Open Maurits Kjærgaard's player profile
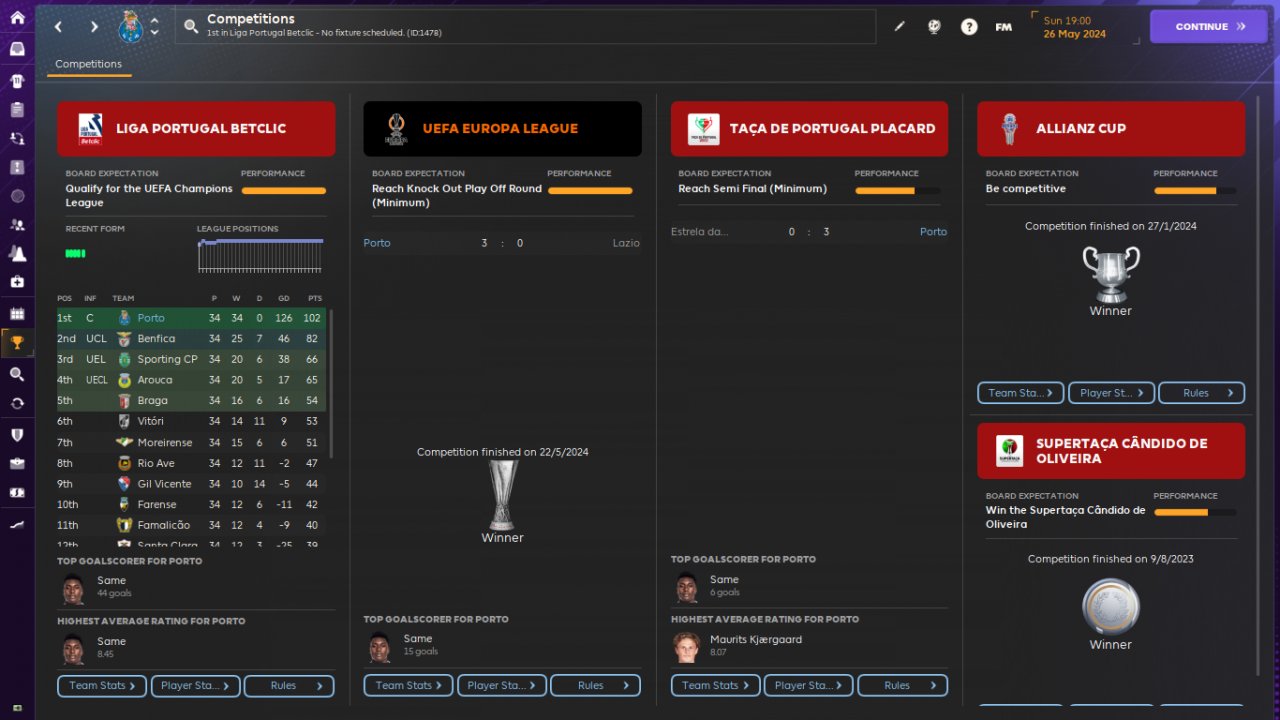Screen dimensions: 1280x720 pos(756,640)
